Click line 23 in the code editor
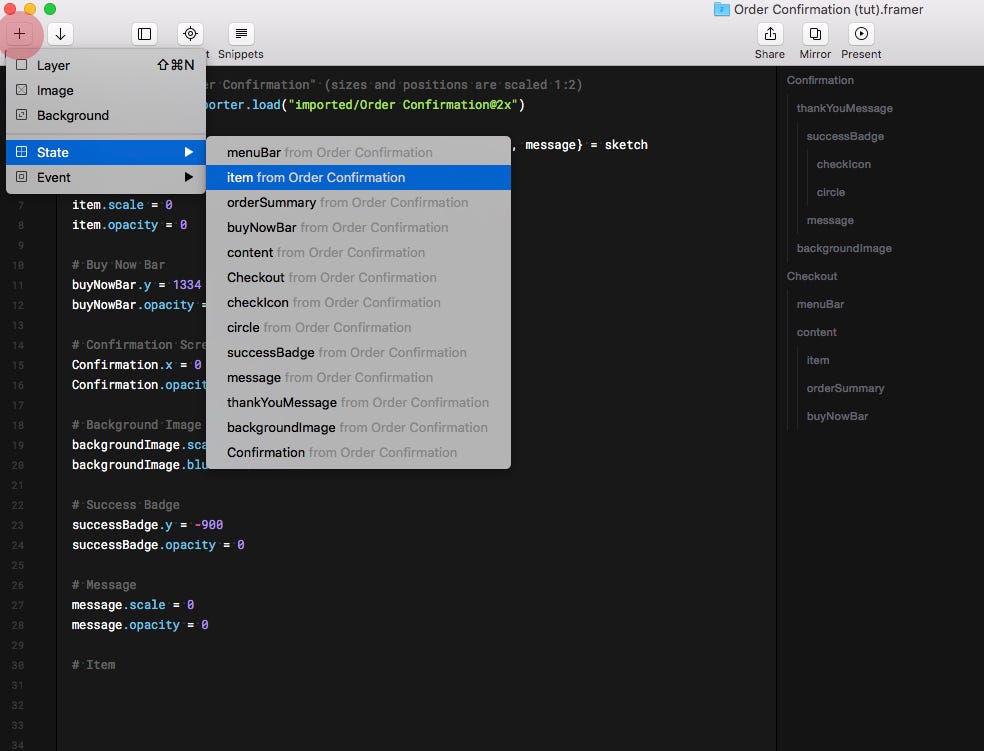Screen dimensions: 984x751 pyautogui.click(x=150, y=524)
